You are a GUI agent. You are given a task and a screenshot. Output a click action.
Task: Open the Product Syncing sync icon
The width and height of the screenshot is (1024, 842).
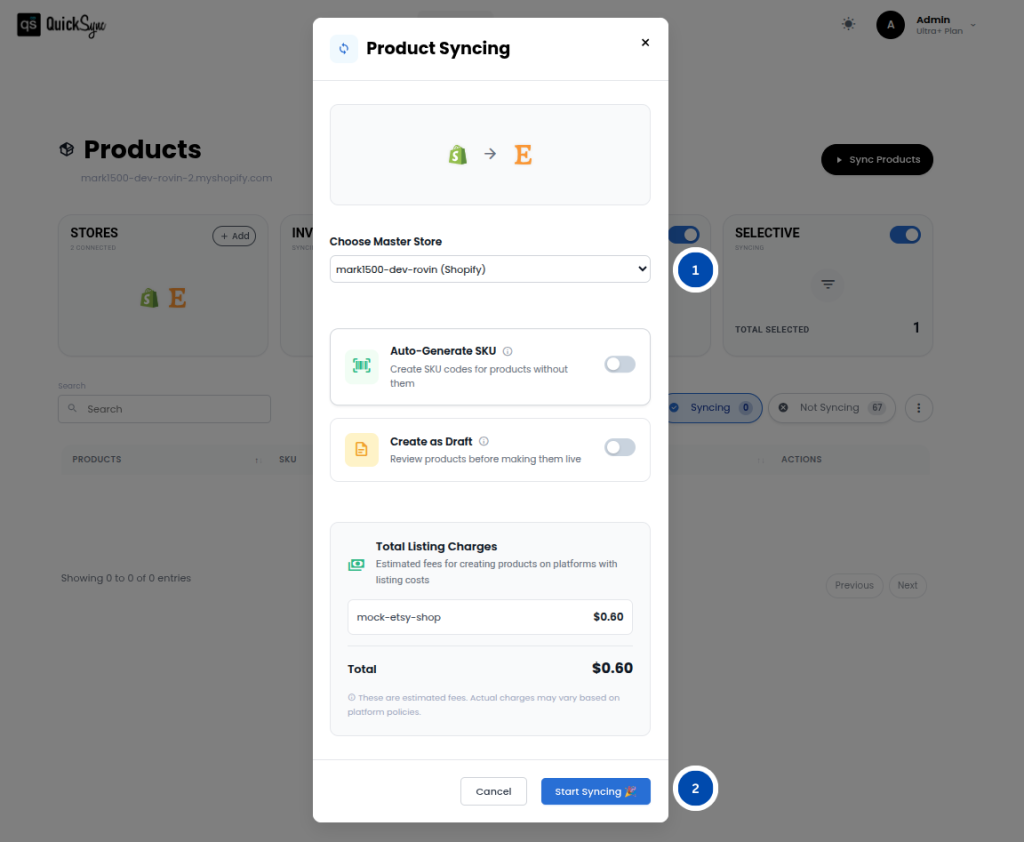coord(341,48)
